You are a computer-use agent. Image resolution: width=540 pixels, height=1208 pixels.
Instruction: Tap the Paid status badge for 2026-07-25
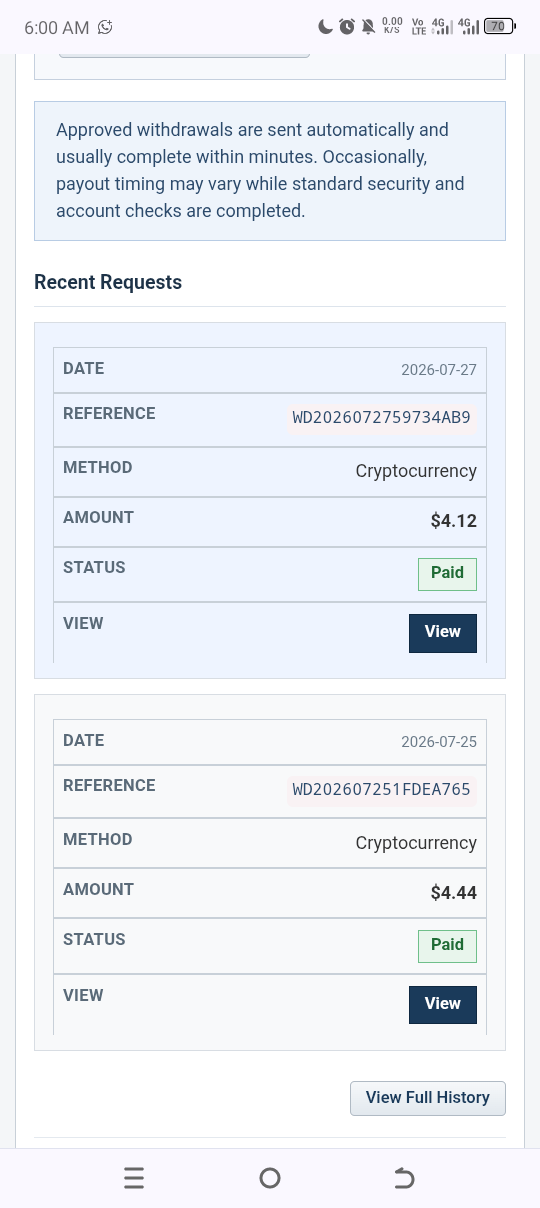447,946
